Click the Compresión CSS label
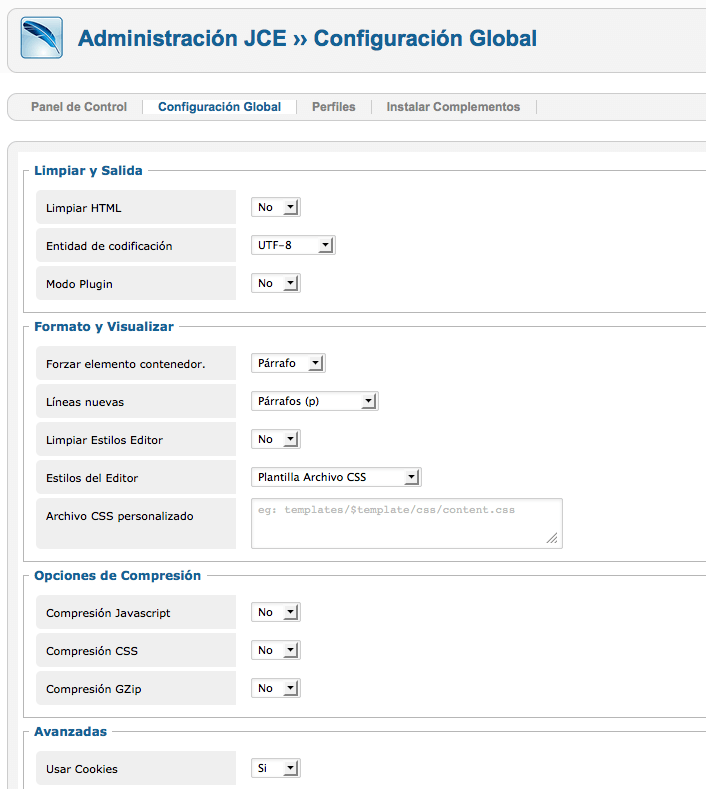This screenshot has height=789, width=706. (92, 651)
